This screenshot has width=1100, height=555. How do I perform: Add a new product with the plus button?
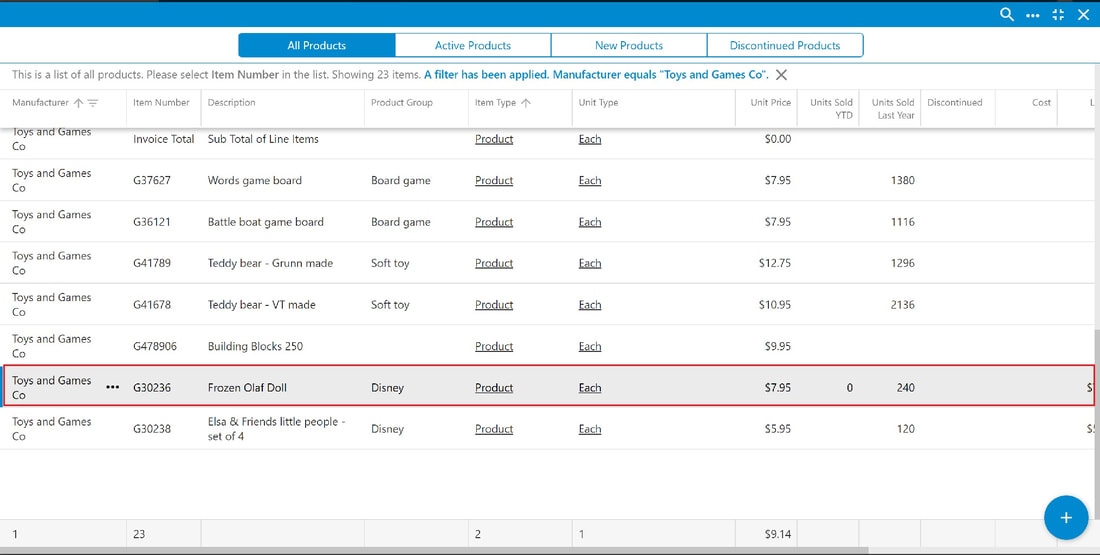pyautogui.click(x=1066, y=518)
